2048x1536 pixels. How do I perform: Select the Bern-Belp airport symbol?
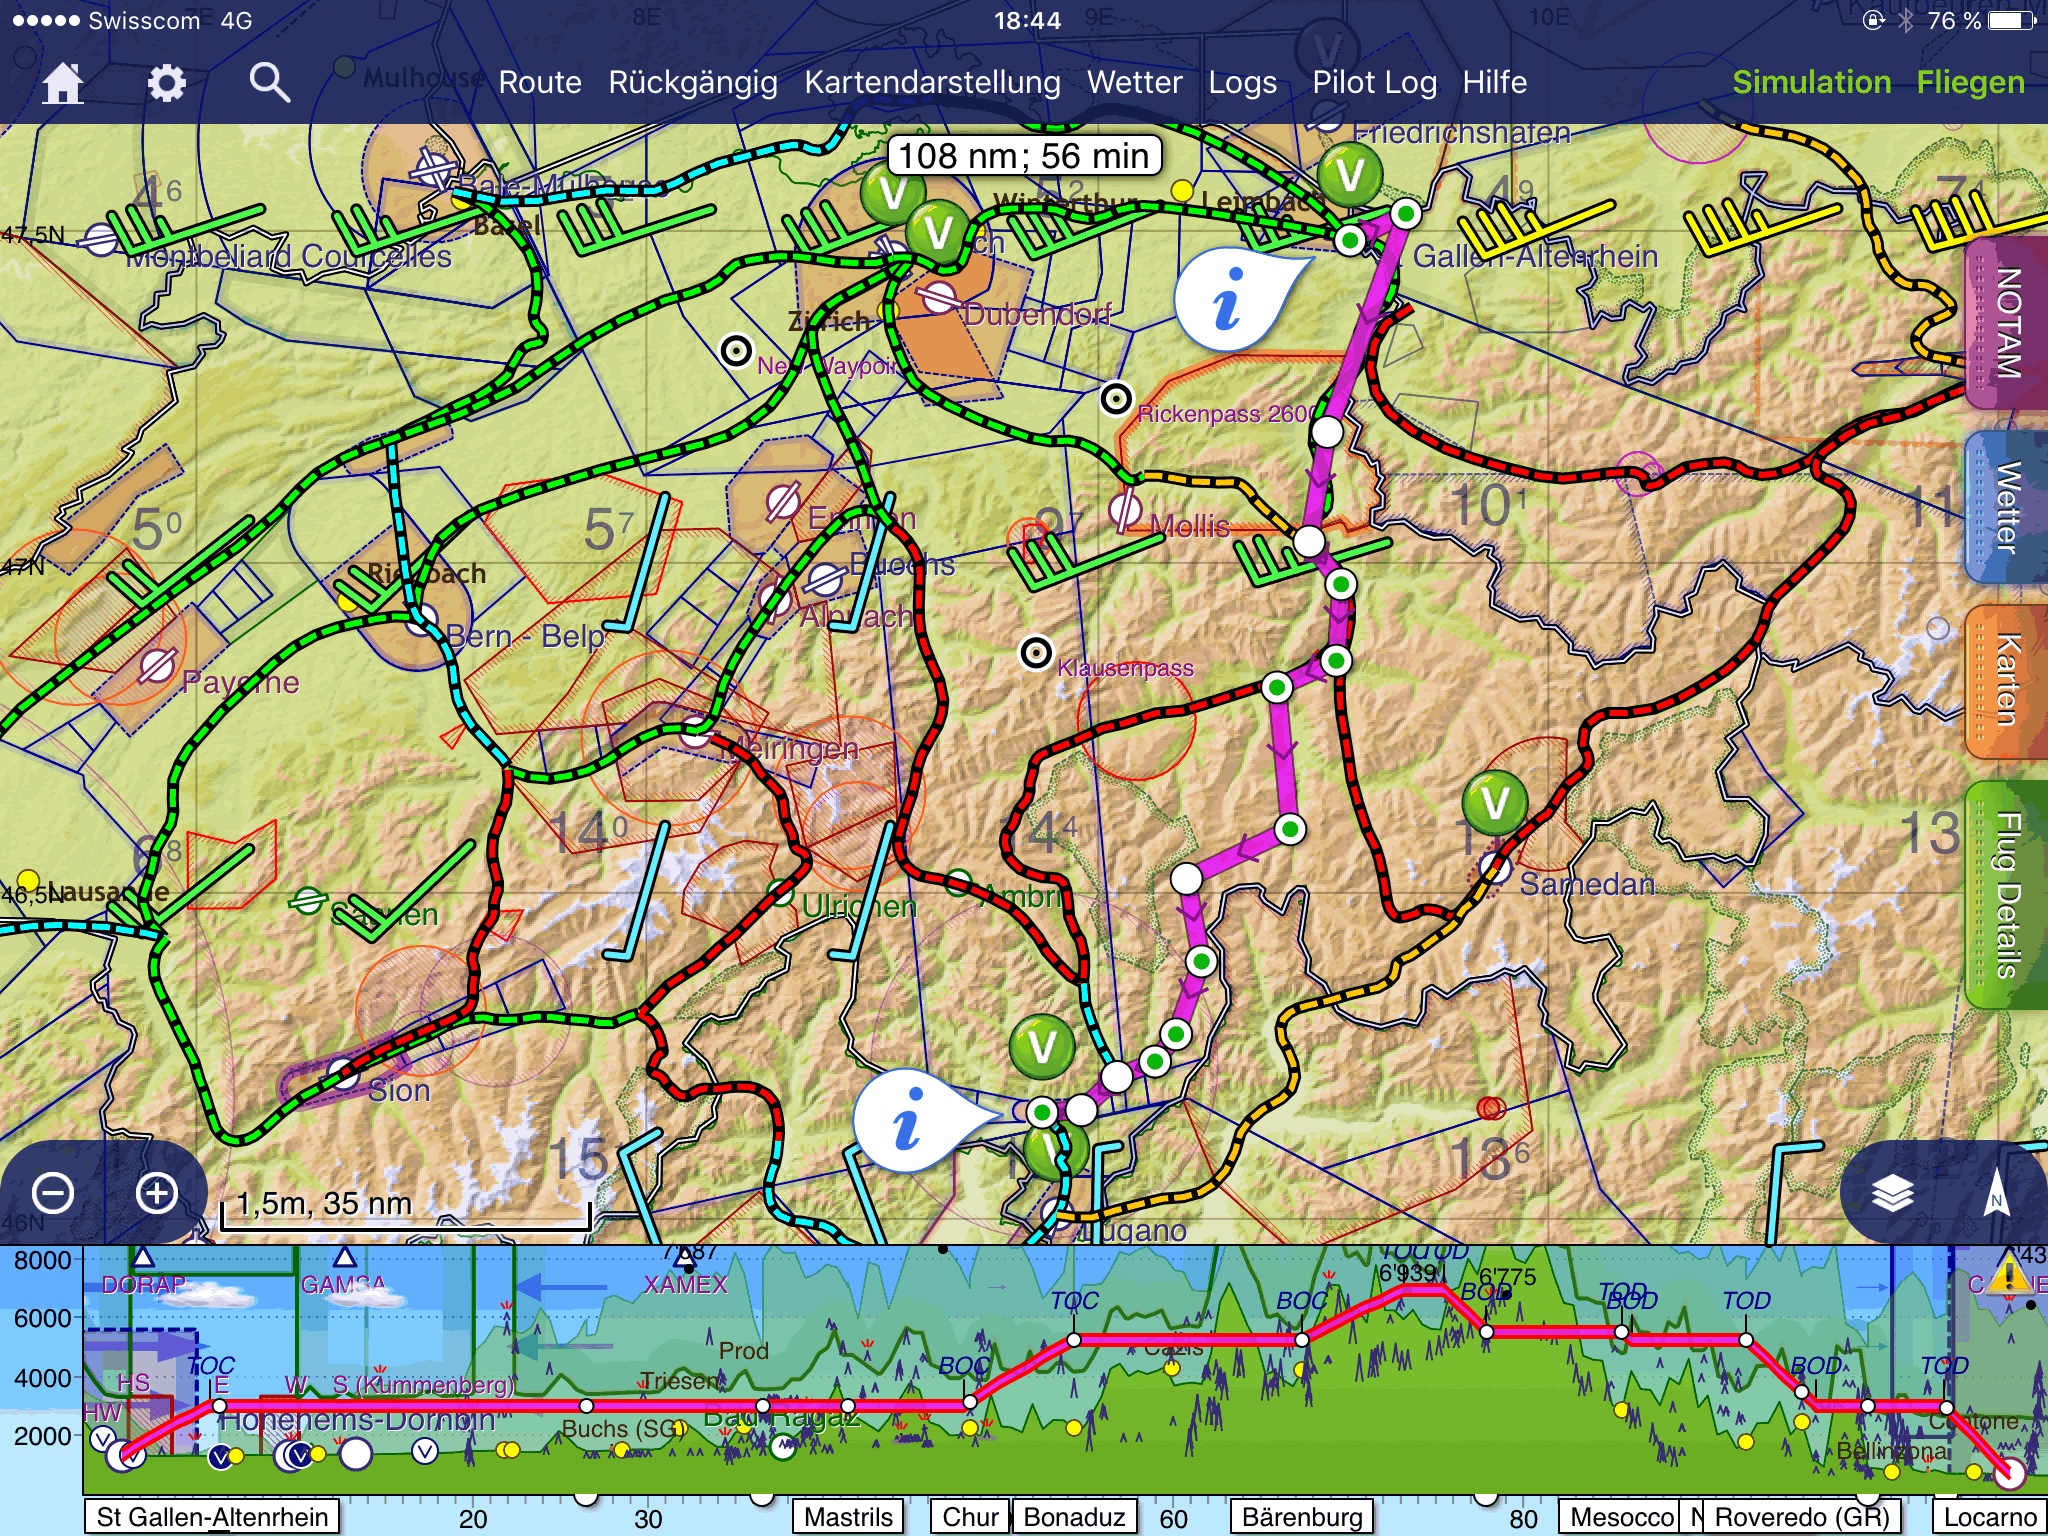coord(422,621)
